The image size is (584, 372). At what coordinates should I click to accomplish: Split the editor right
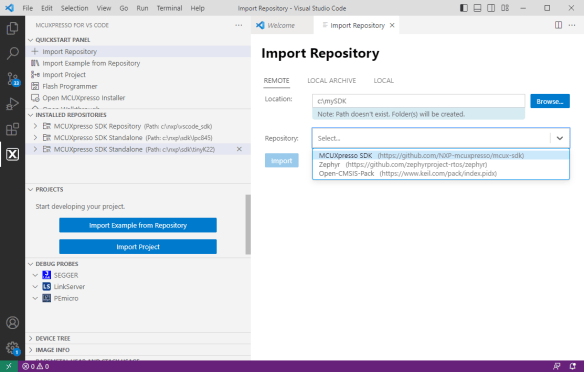click(x=558, y=25)
